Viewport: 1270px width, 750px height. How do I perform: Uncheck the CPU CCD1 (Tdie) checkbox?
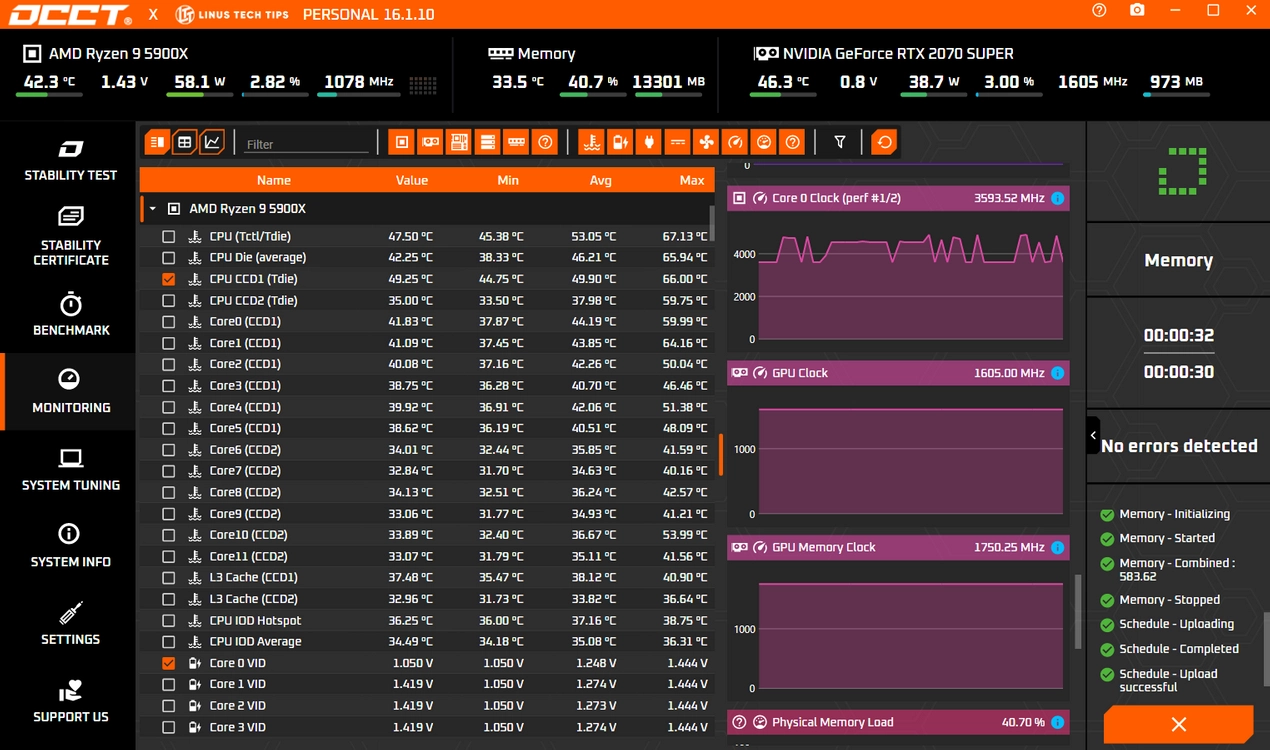168,279
